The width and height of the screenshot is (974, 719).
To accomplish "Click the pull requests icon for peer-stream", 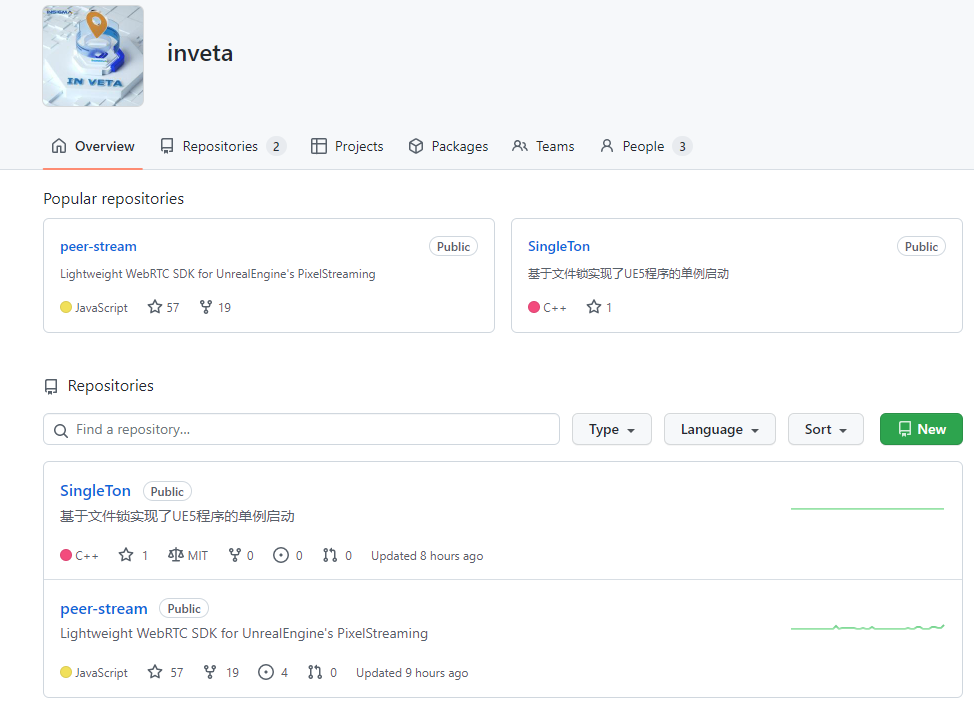I will [x=315, y=672].
